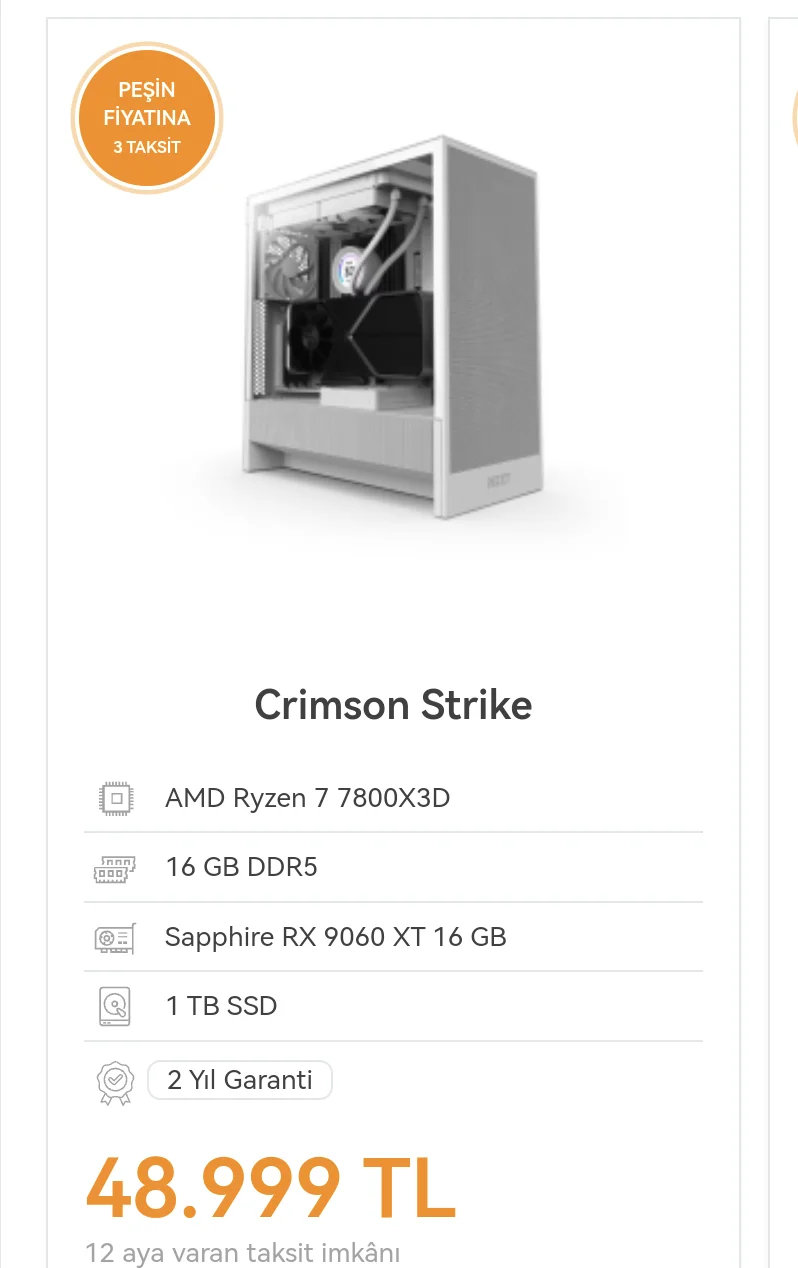Viewport: 798px width, 1268px height.
Task: Click the AMD Ryzen 7 7800X3D spec
Action: click(307, 798)
